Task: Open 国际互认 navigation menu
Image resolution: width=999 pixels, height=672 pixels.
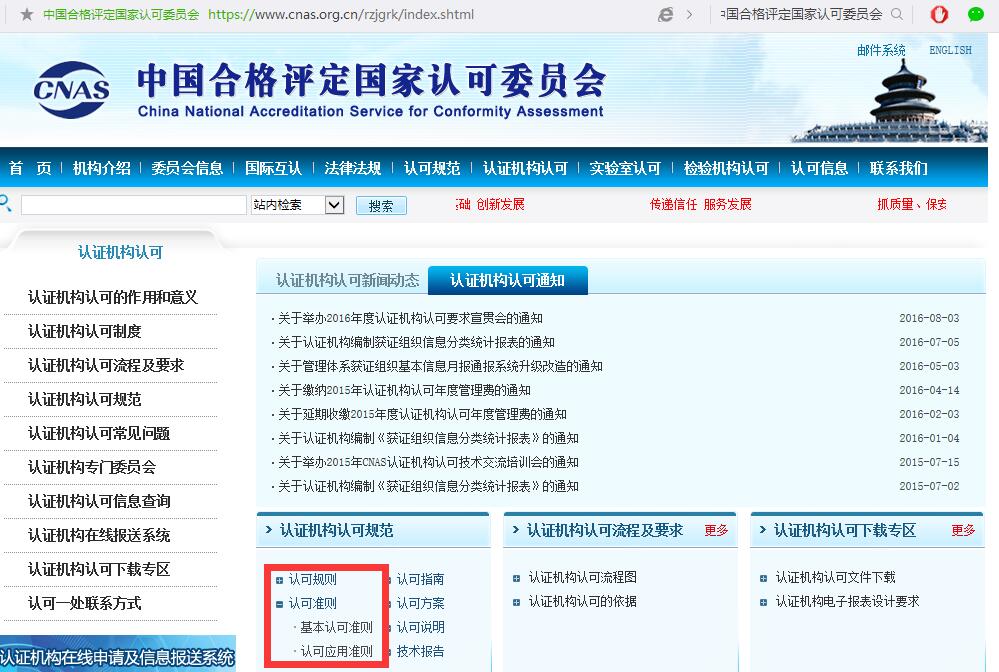Action: [x=273, y=168]
